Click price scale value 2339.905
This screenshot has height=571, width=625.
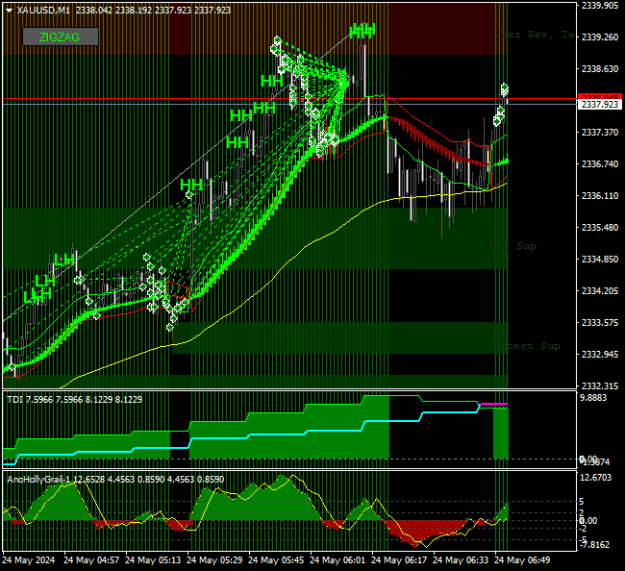[600, 5]
